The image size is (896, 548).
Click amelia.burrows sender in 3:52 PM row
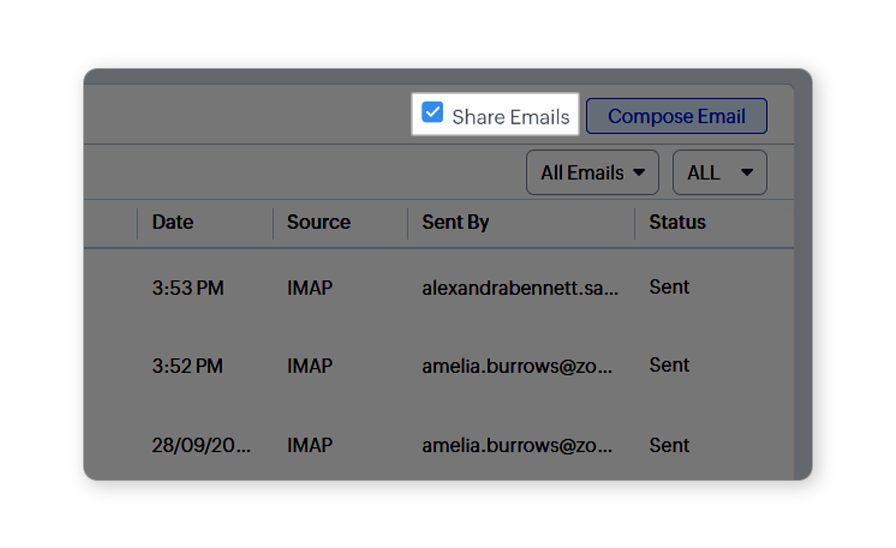pyautogui.click(x=517, y=366)
